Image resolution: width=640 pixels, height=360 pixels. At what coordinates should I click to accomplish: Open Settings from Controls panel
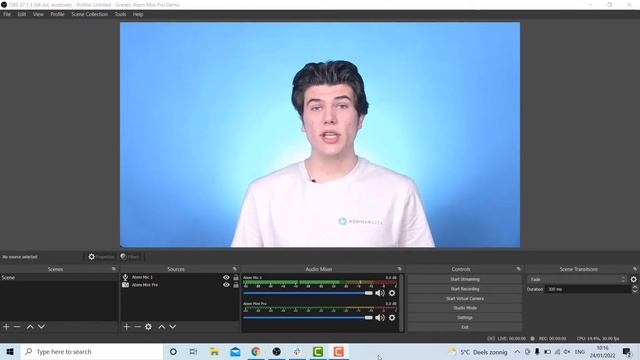tap(465, 318)
